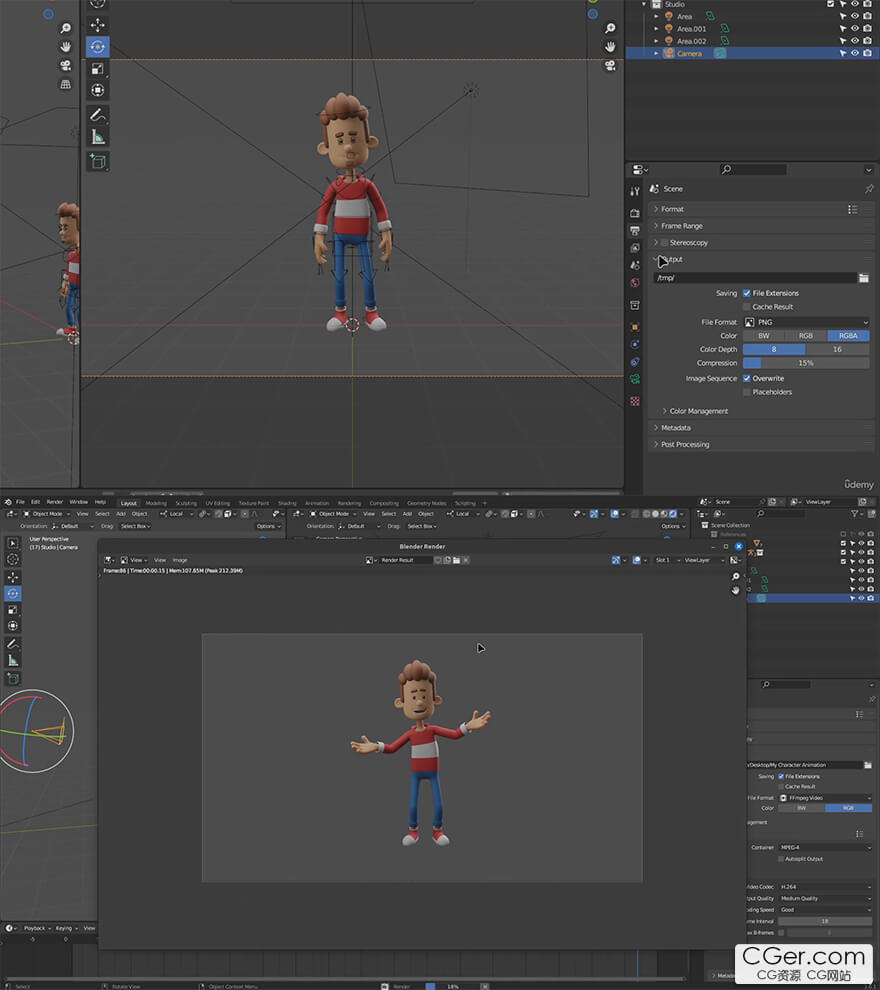Open the Tool properties tab with wrench icon
Viewport: 880px width, 990px height.
[634, 191]
